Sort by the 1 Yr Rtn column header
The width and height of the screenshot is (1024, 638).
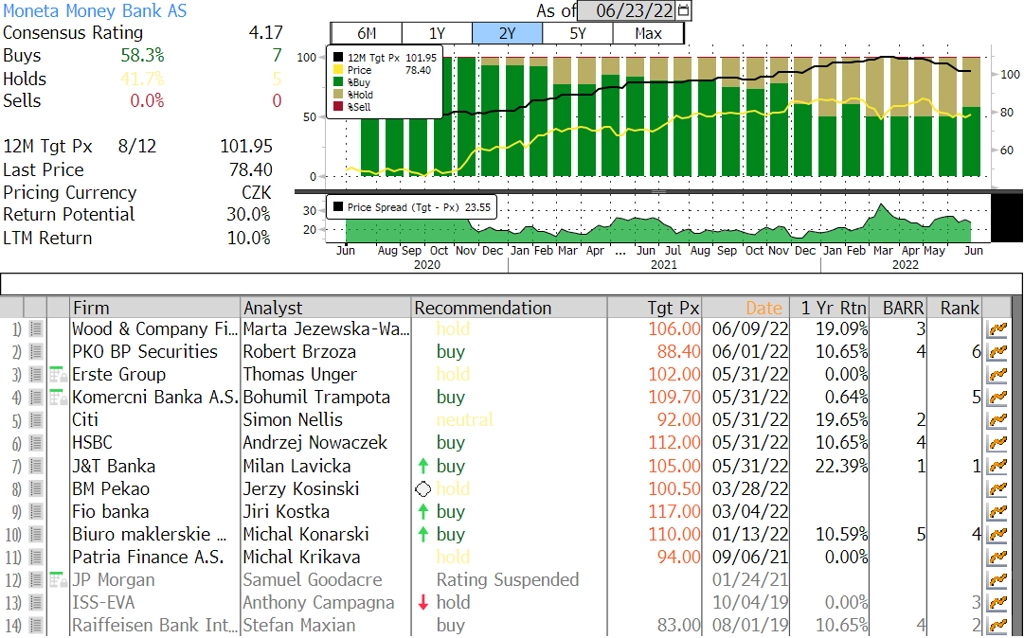[x=829, y=308]
